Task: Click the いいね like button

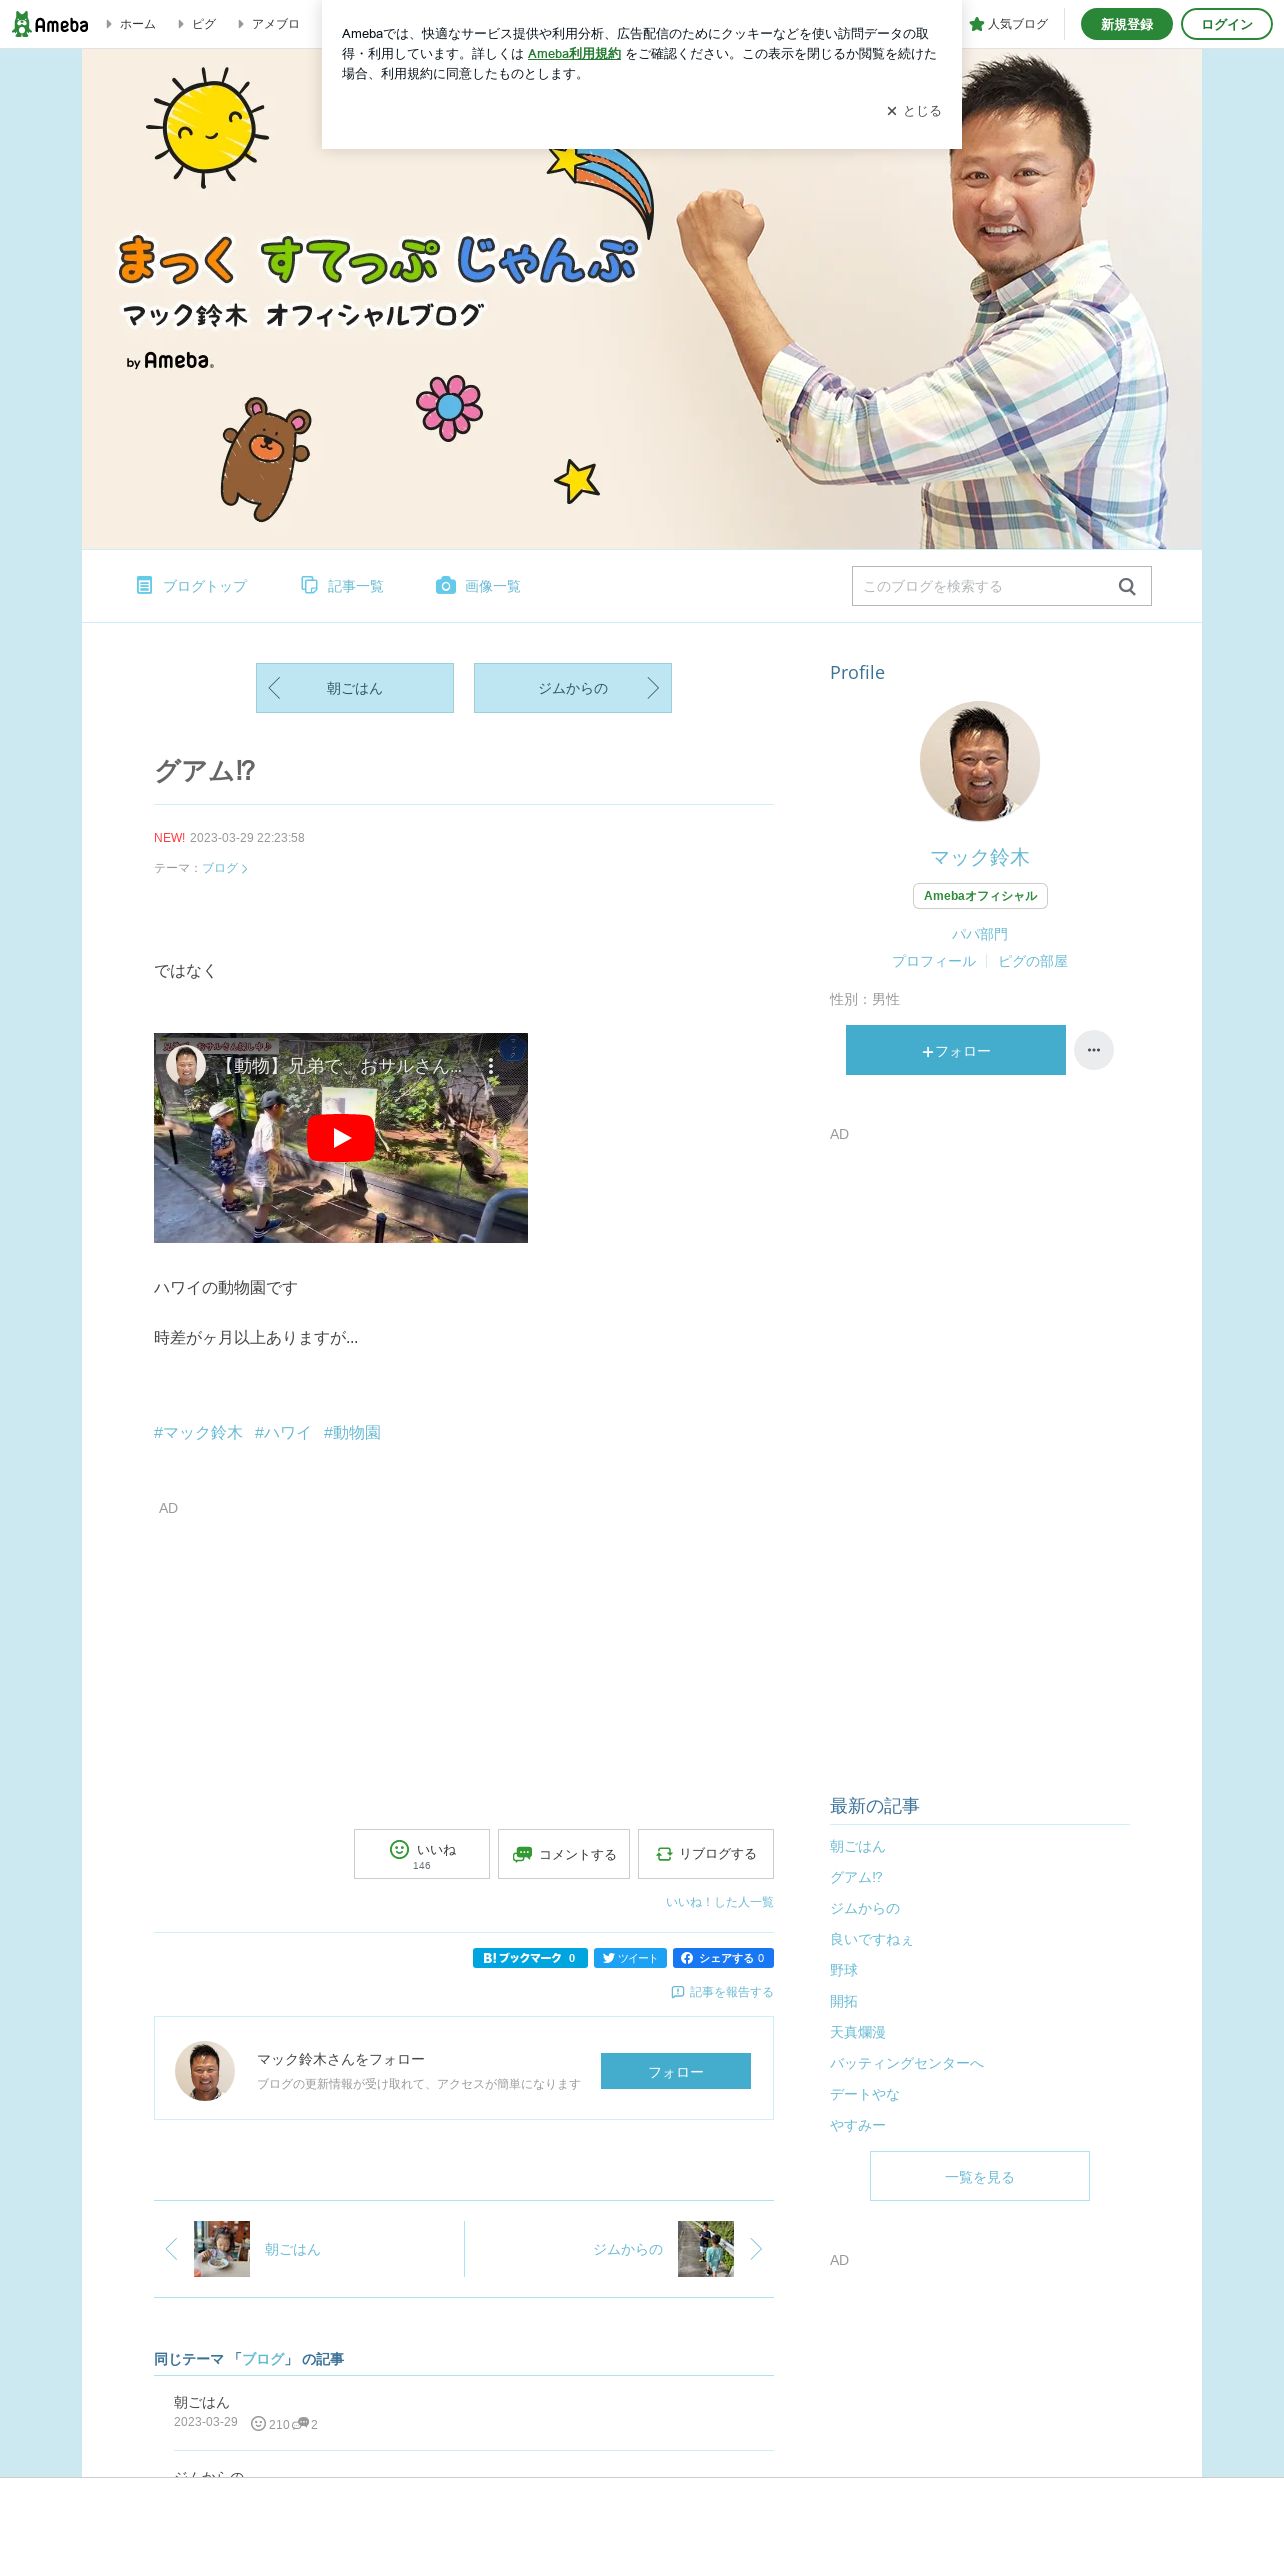Action: tap(422, 1854)
